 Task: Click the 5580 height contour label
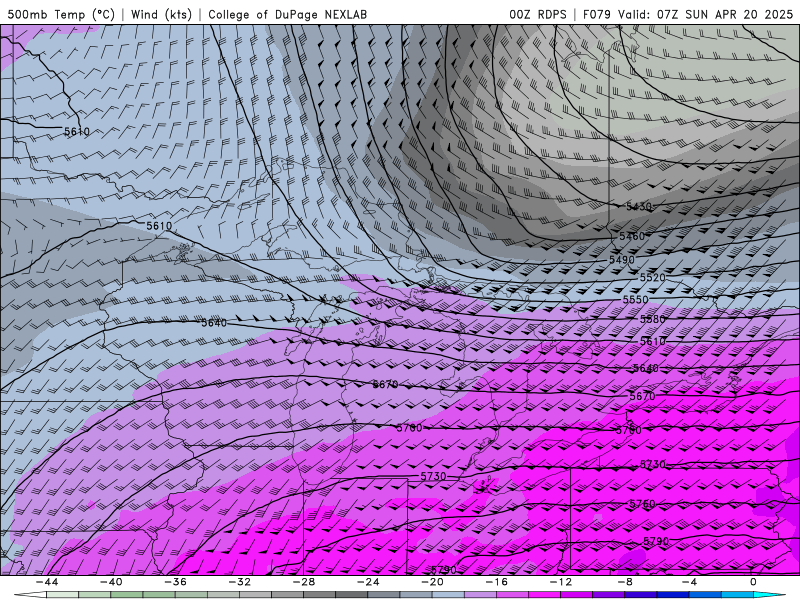click(653, 319)
